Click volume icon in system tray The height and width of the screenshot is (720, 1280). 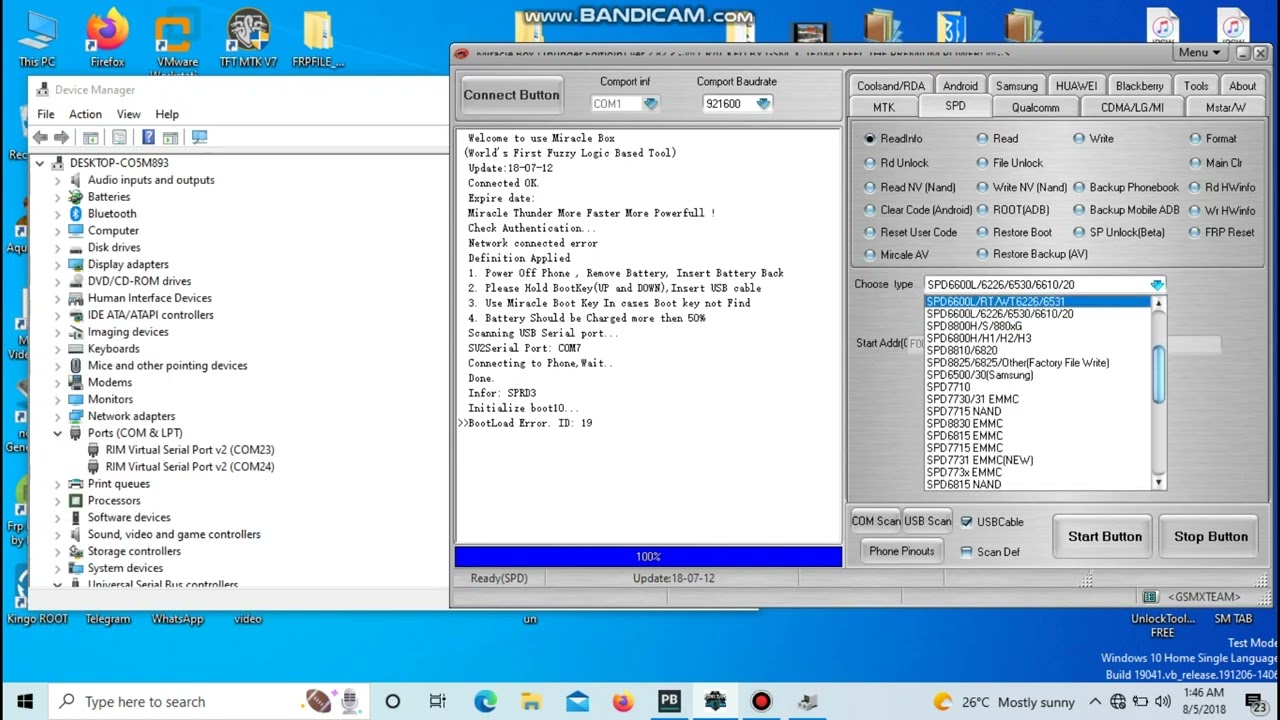point(1160,702)
